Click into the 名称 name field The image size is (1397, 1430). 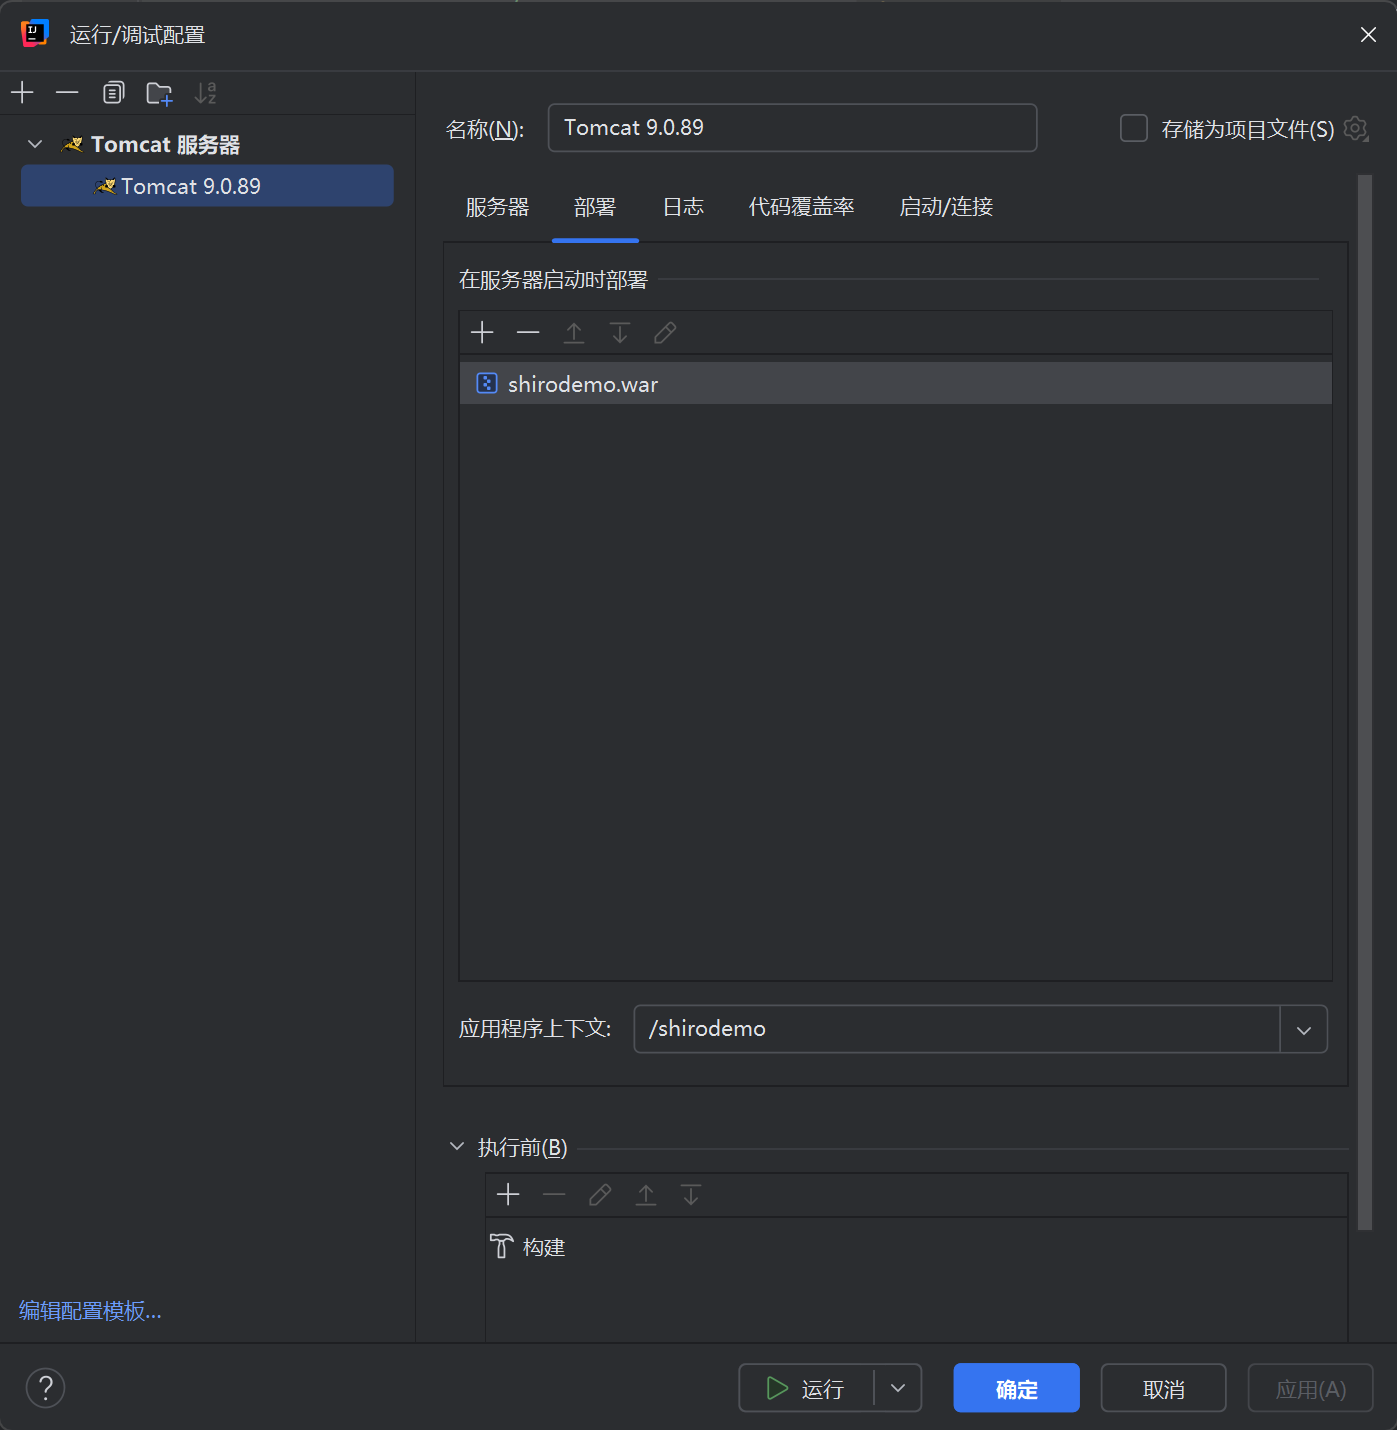tap(792, 128)
